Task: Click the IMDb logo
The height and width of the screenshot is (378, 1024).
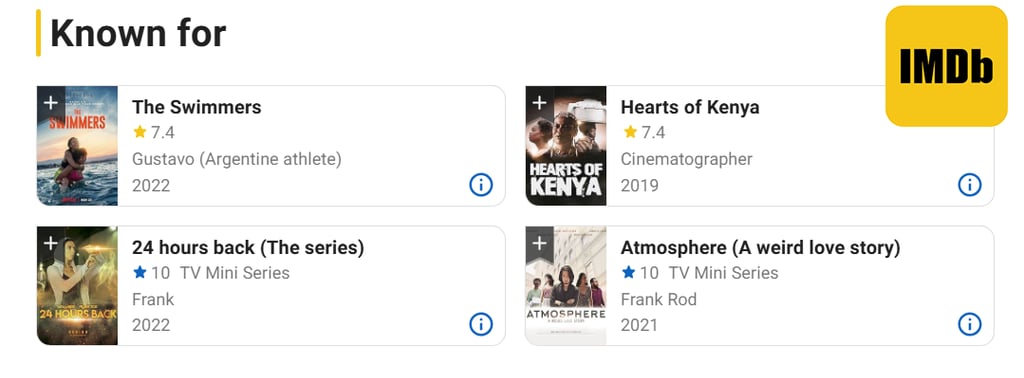Action: point(946,66)
